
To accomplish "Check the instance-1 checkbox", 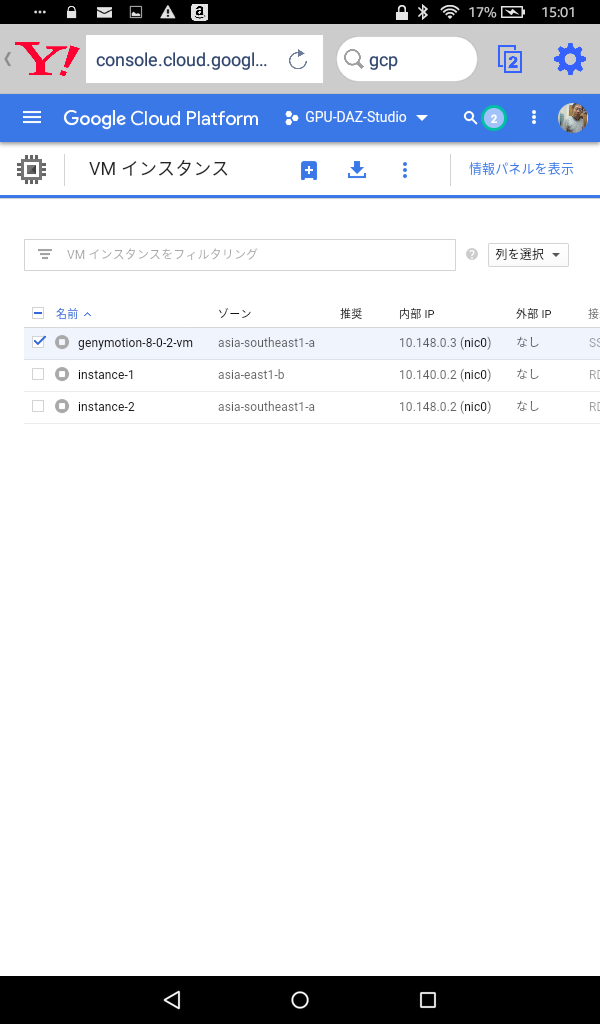I will coord(38,374).
